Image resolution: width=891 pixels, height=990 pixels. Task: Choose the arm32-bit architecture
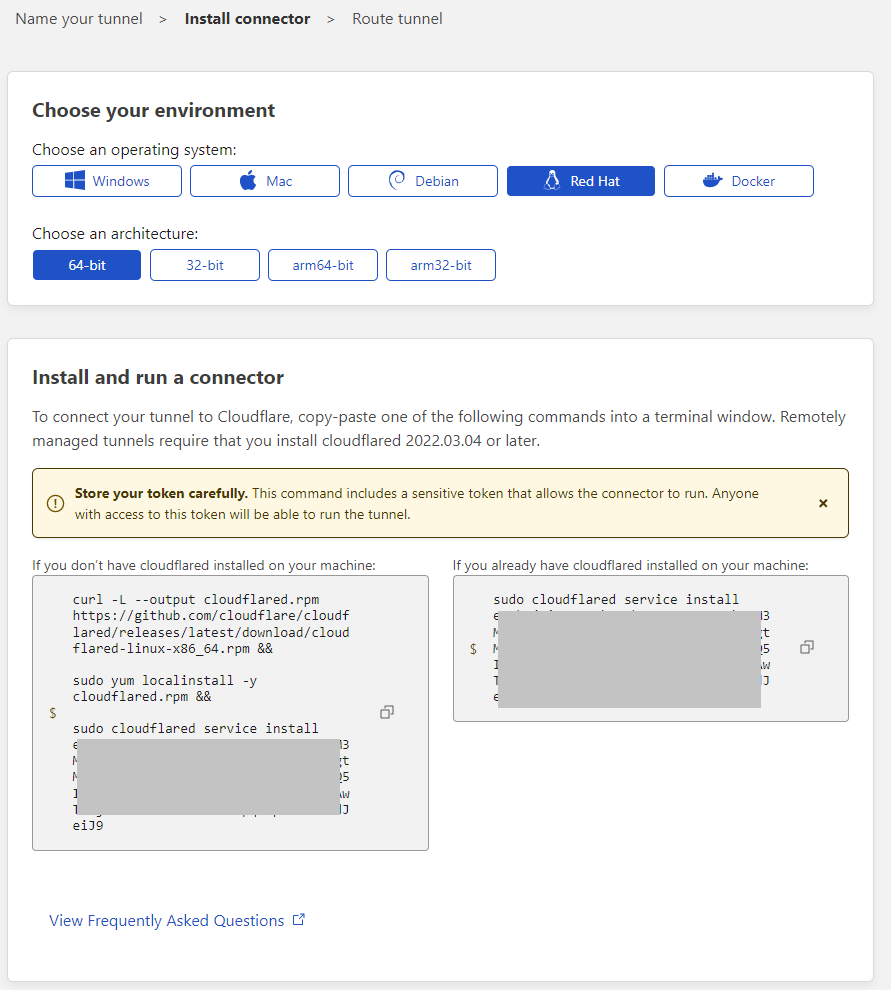(440, 264)
